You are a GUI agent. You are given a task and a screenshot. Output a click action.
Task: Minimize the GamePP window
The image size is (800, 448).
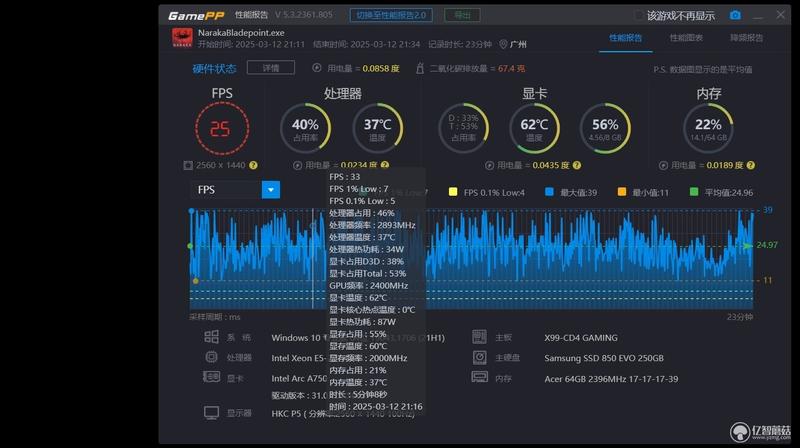pyautogui.click(x=758, y=16)
